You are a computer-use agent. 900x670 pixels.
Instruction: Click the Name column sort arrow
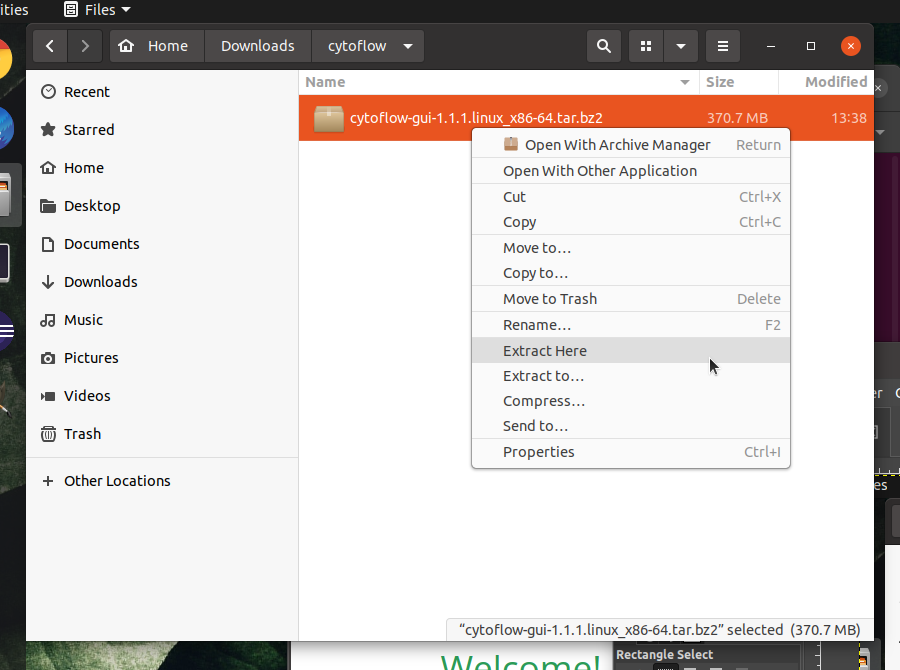(685, 82)
